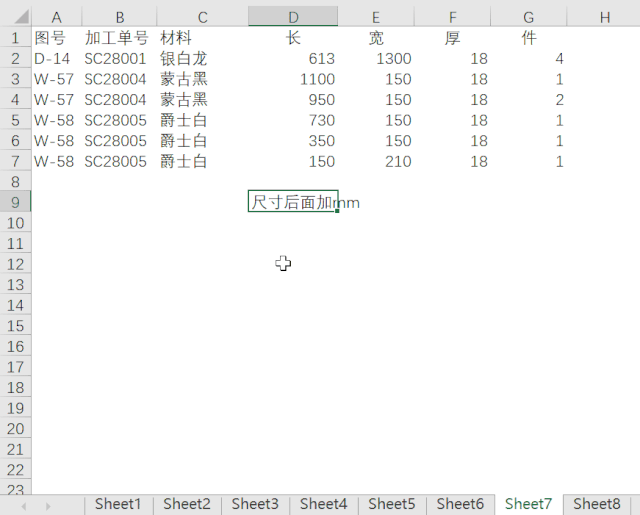Select row 14 header

pos(16,305)
